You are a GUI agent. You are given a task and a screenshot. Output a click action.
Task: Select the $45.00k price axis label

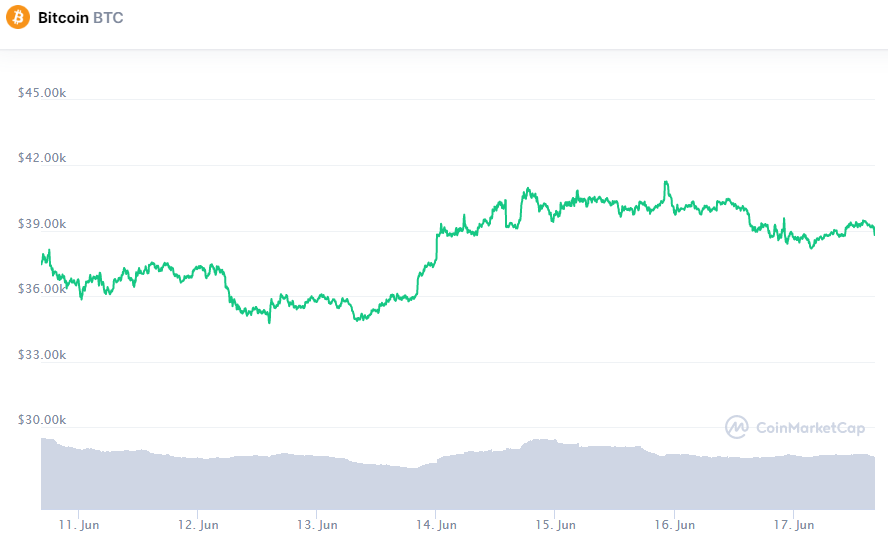pos(42,93)
